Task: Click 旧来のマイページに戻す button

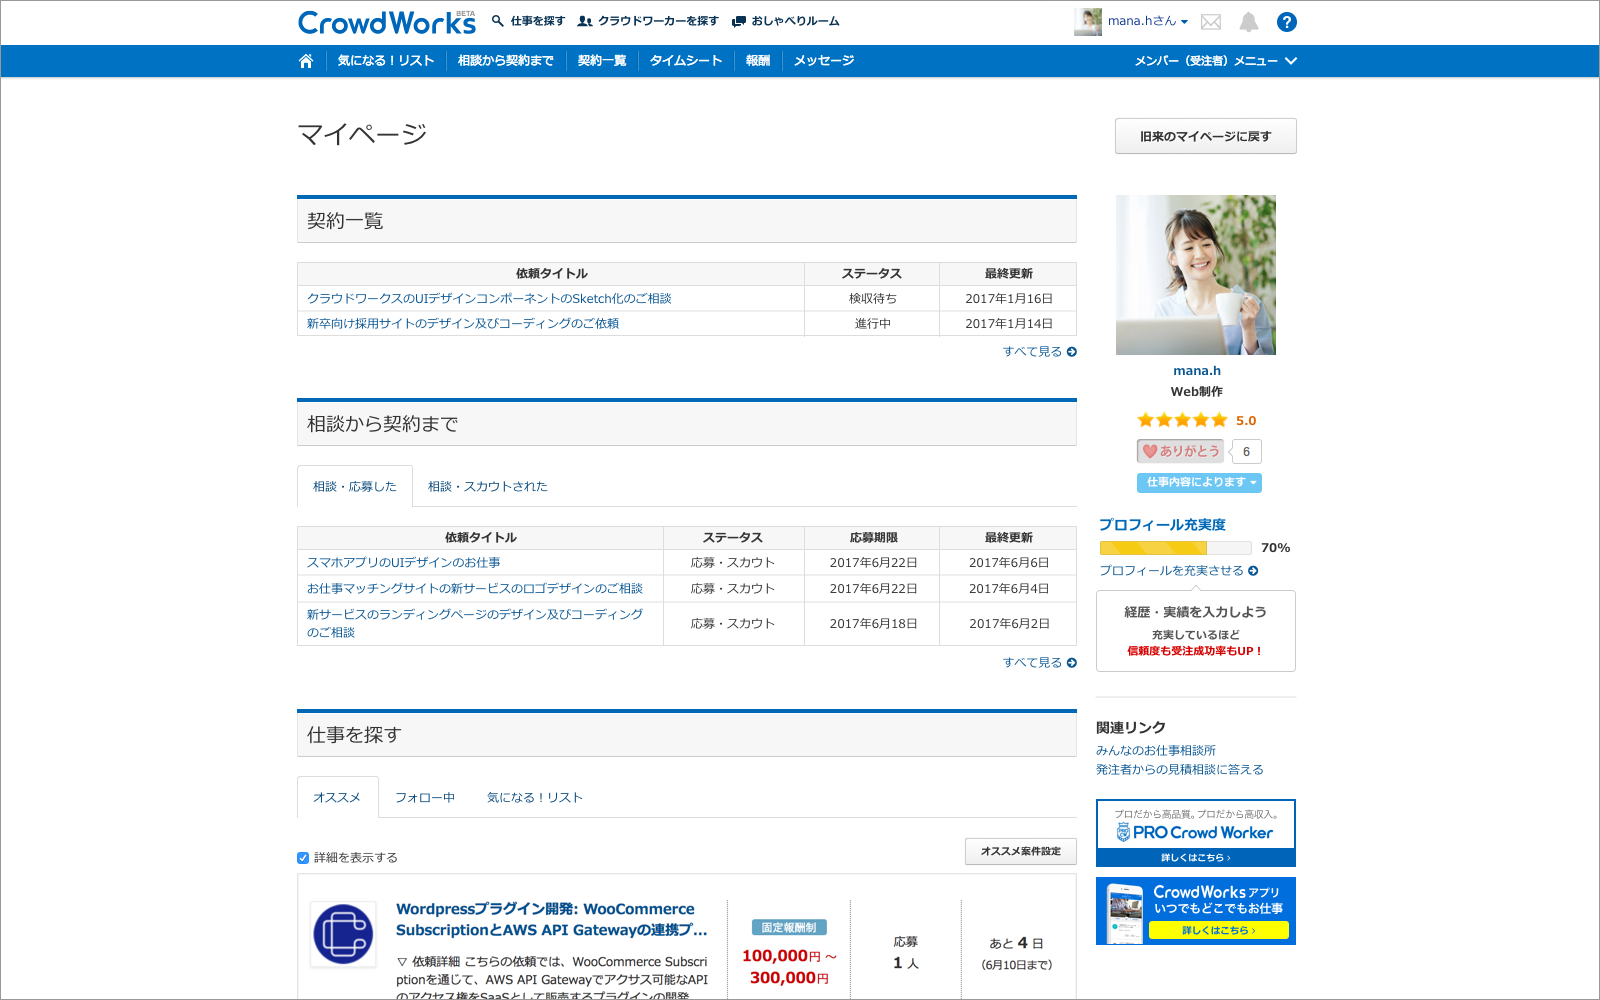Action: tap(1205, 137)
